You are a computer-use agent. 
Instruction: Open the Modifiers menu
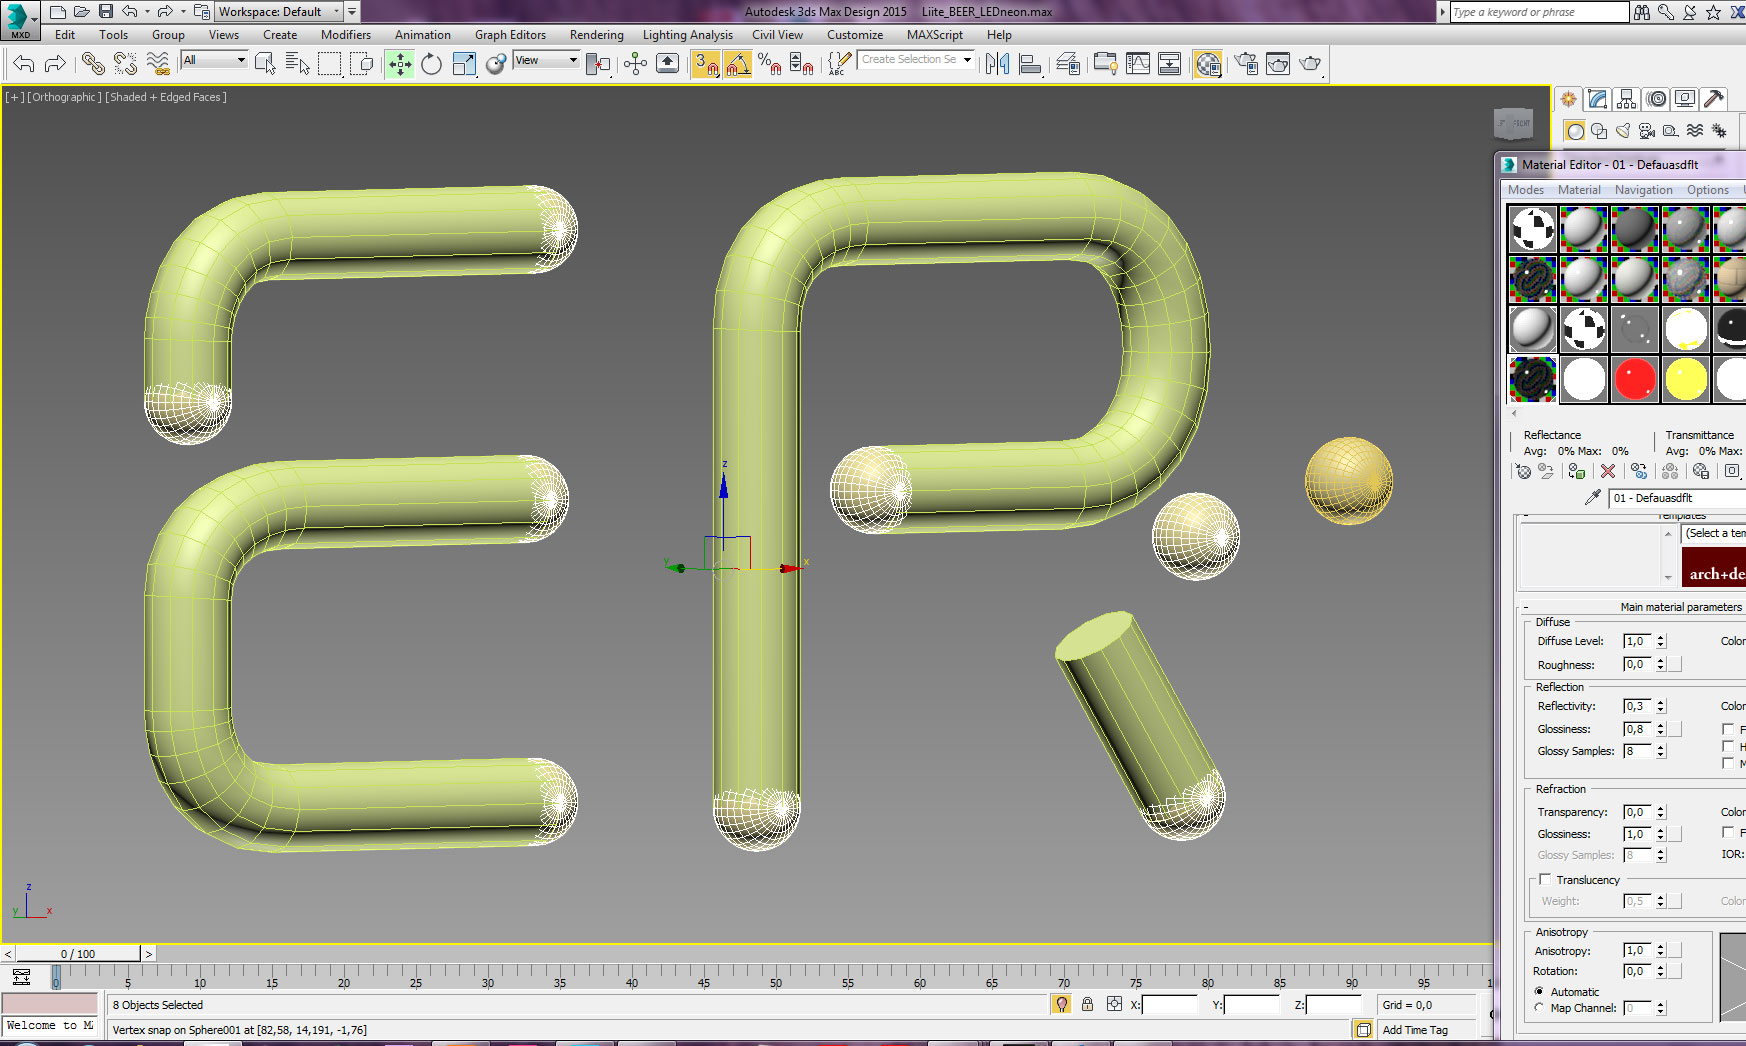[x=345, y=35]
